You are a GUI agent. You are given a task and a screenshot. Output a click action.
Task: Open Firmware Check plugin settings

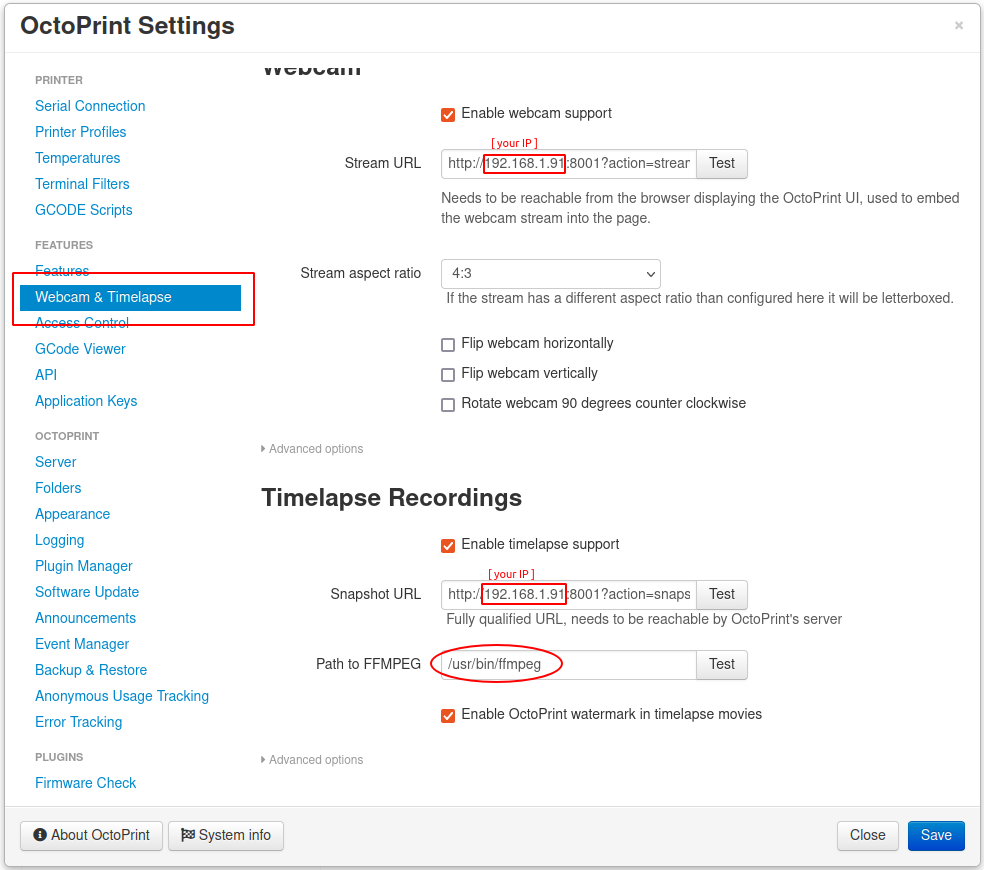click(85, 783)
